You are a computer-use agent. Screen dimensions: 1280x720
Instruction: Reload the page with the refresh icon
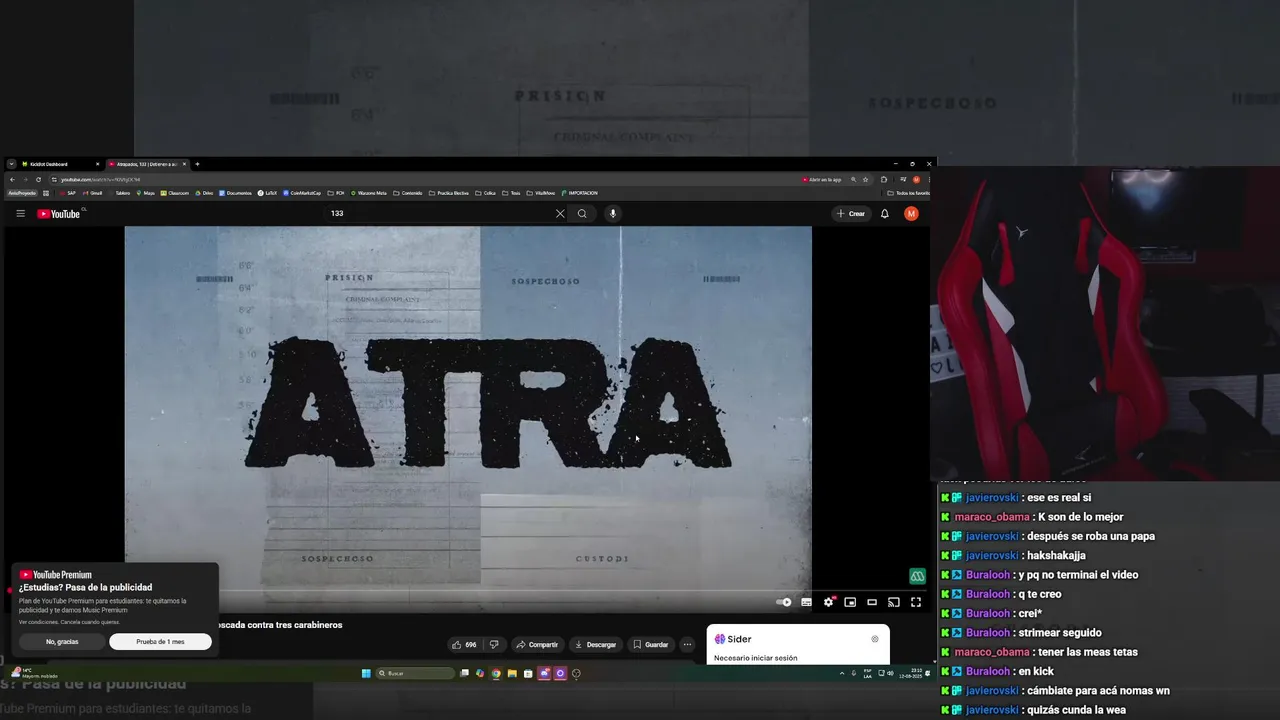pyautogui.click(x=38, y=179)
